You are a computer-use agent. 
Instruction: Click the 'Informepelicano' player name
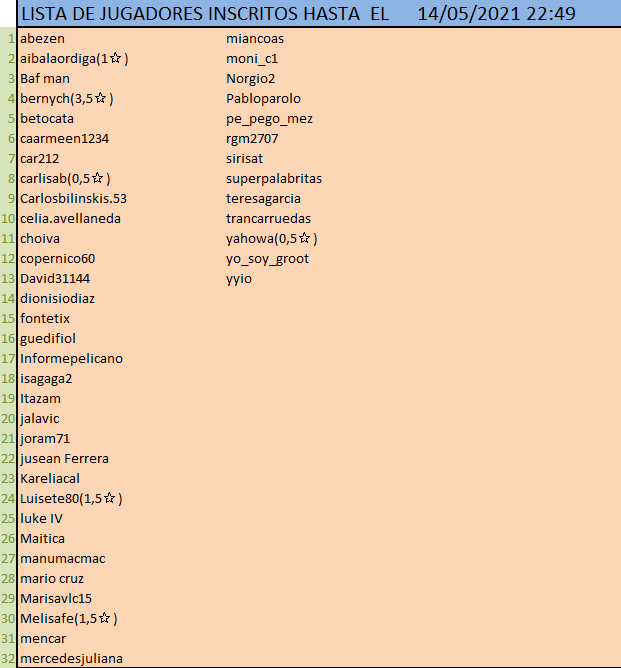(x=71, y=358)
